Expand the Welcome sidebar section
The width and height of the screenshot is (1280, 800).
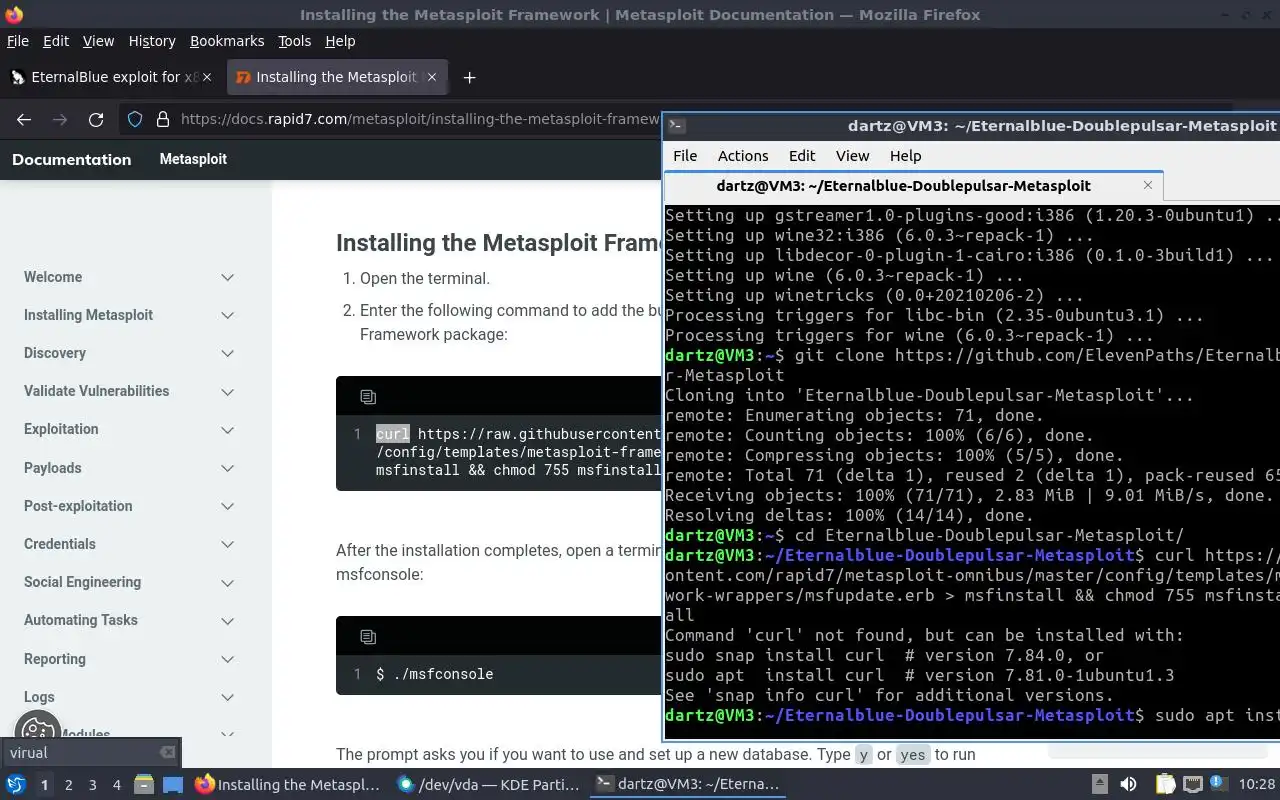tap(228, 277)
